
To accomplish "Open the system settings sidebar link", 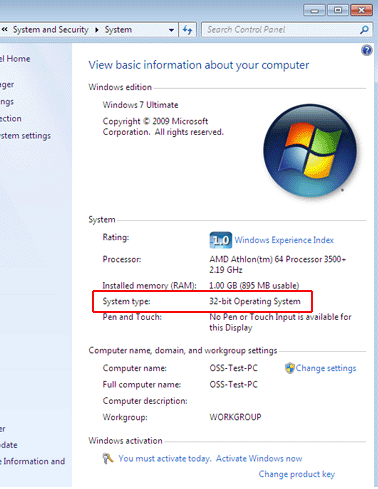I will coord(25,136).
